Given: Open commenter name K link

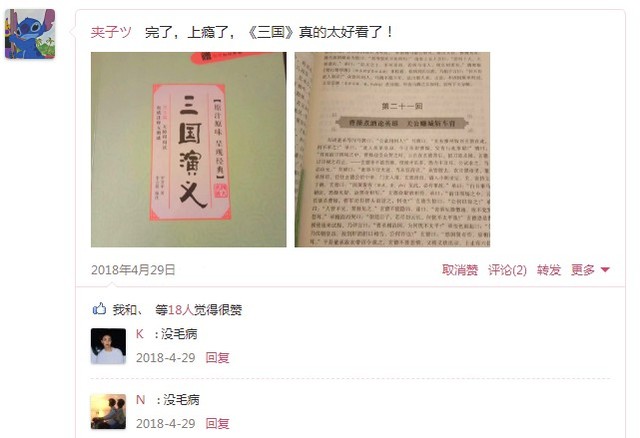Looking at the screenshot, I should 140,334.
